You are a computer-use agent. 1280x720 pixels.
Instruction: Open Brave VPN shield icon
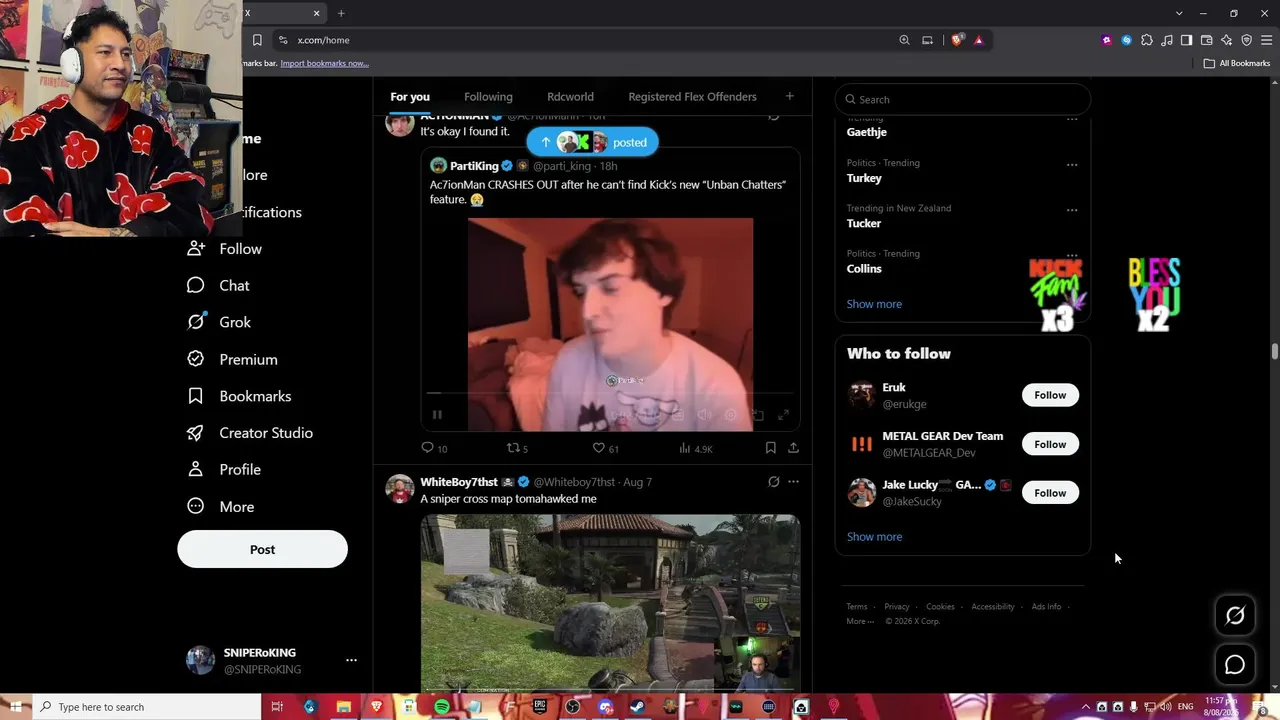coord(1246,40)
